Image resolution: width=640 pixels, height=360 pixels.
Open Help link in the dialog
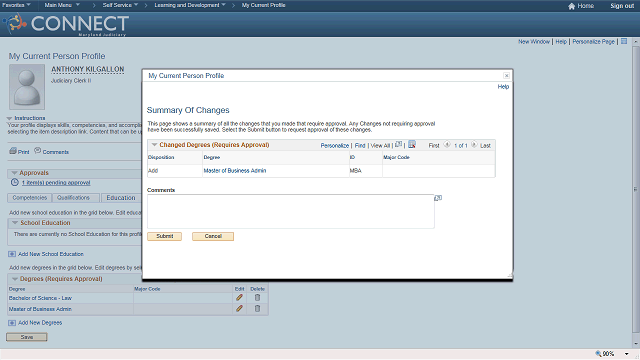pyautogui.click(x=503, y=87)
